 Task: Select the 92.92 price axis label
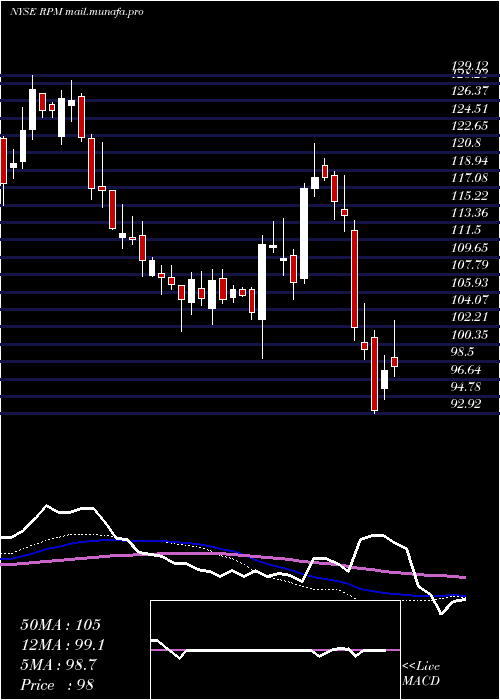(x=468, y=404)
